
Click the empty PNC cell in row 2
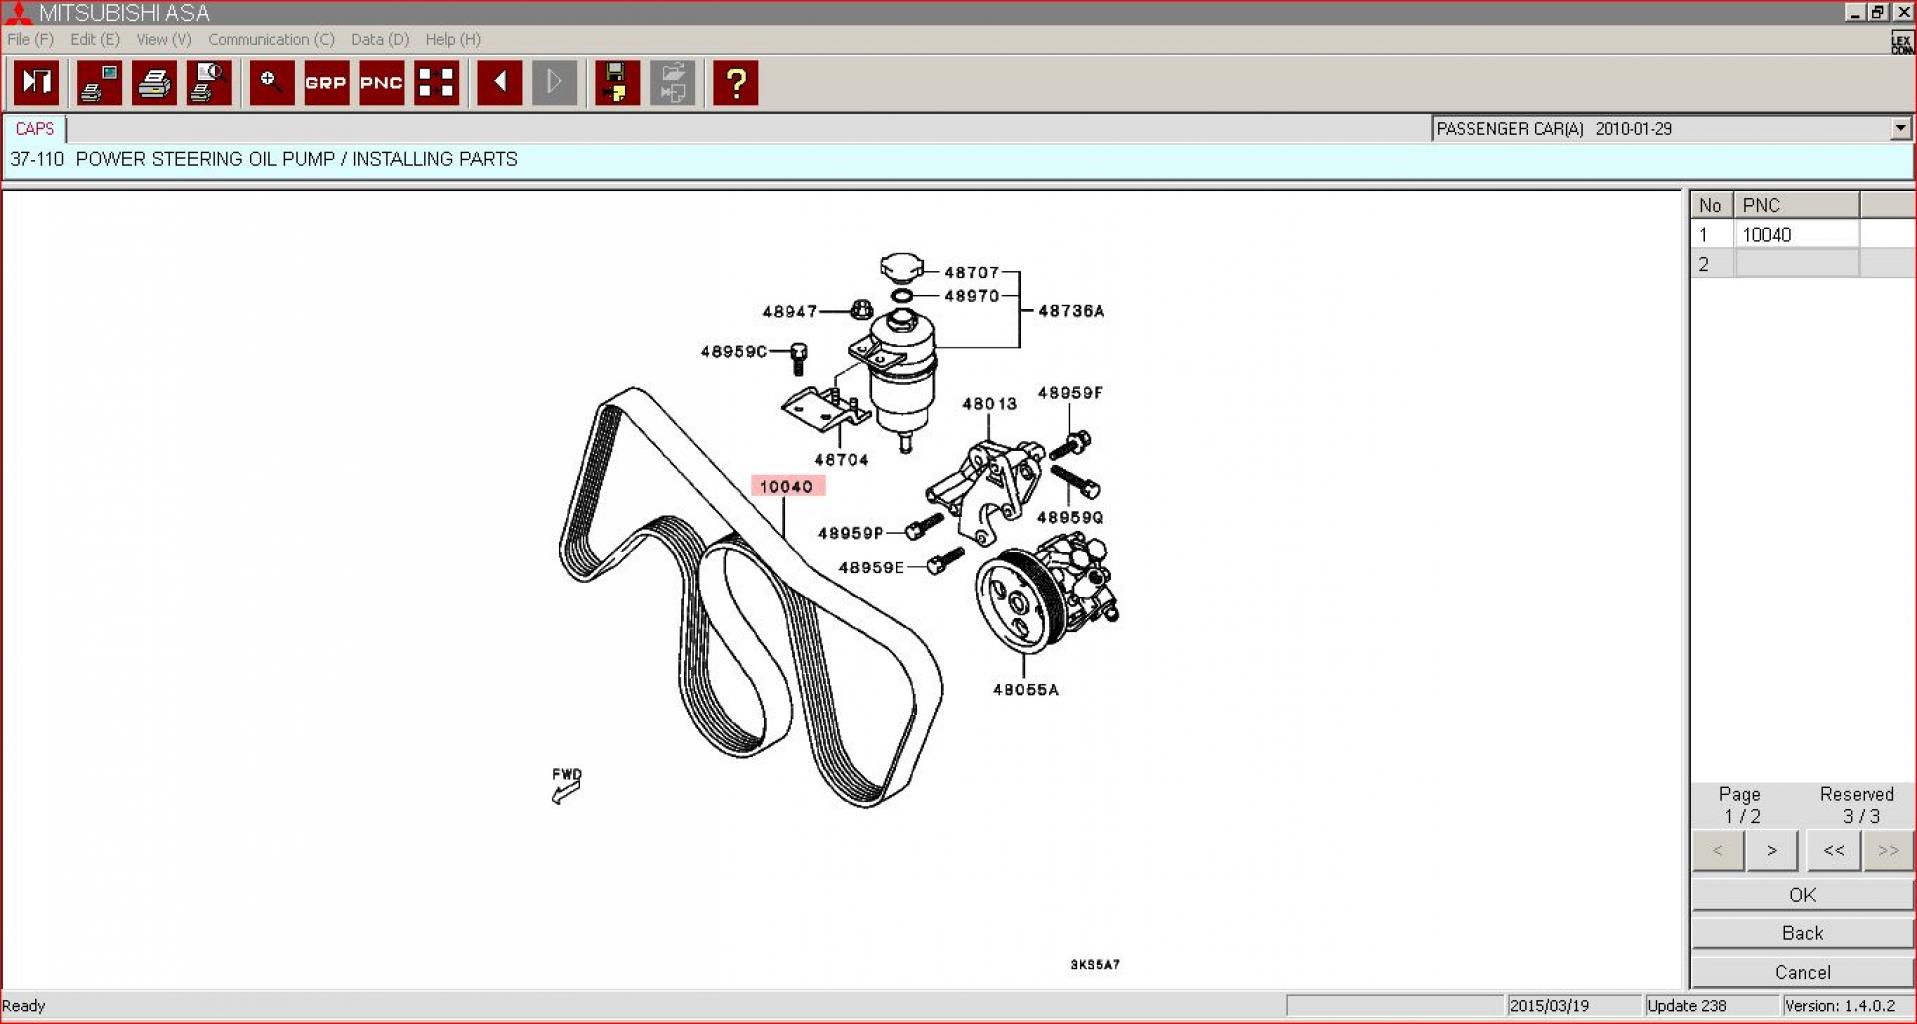pos(1796,264)
